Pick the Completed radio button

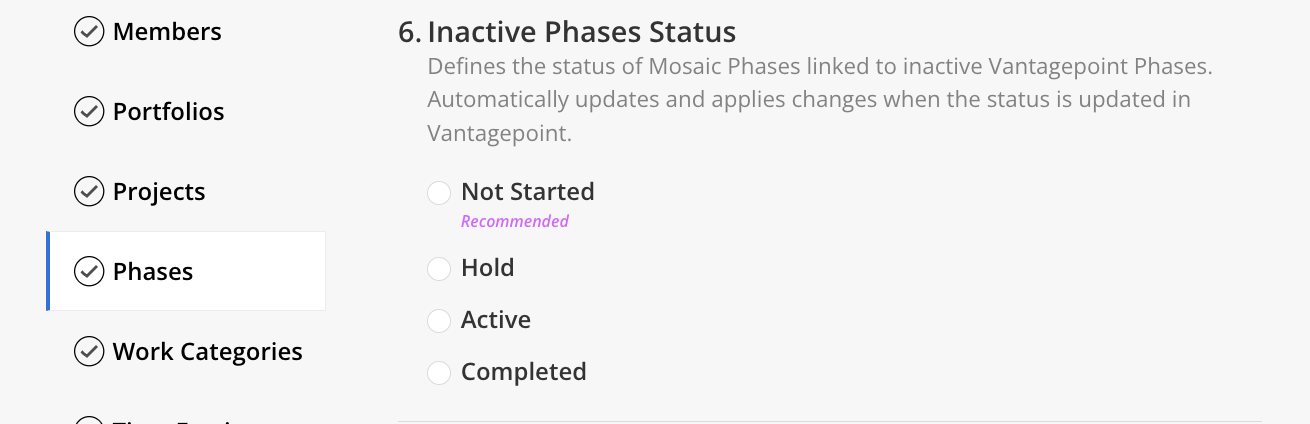(439, 373)
